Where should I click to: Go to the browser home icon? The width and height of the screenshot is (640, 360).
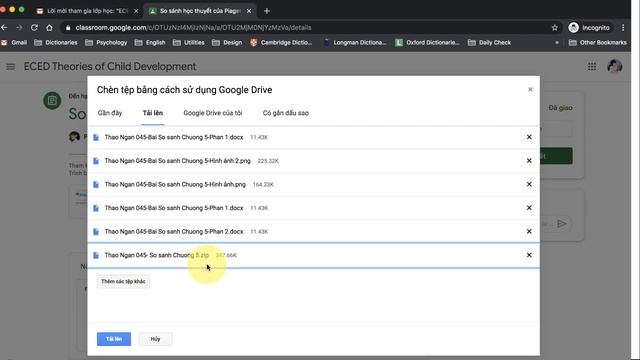(49, 28)
